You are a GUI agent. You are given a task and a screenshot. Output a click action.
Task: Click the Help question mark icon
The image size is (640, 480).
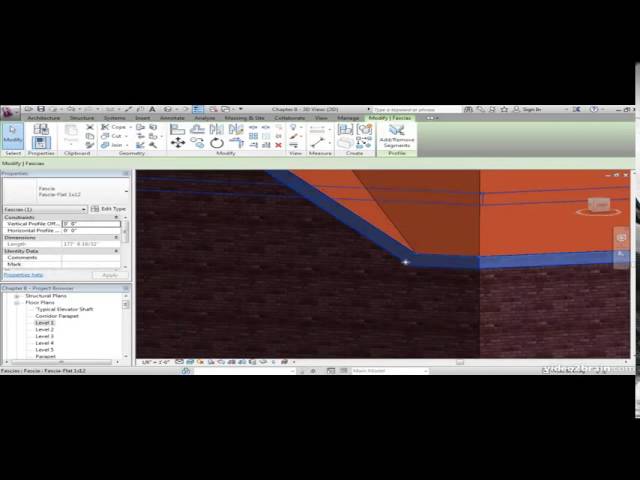coord(594,109)
